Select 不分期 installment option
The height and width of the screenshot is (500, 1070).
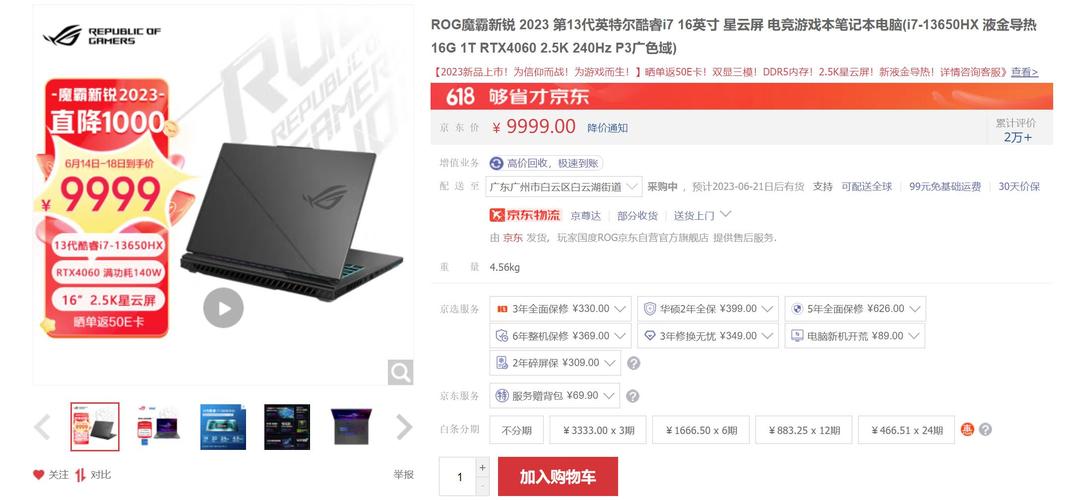517,430
